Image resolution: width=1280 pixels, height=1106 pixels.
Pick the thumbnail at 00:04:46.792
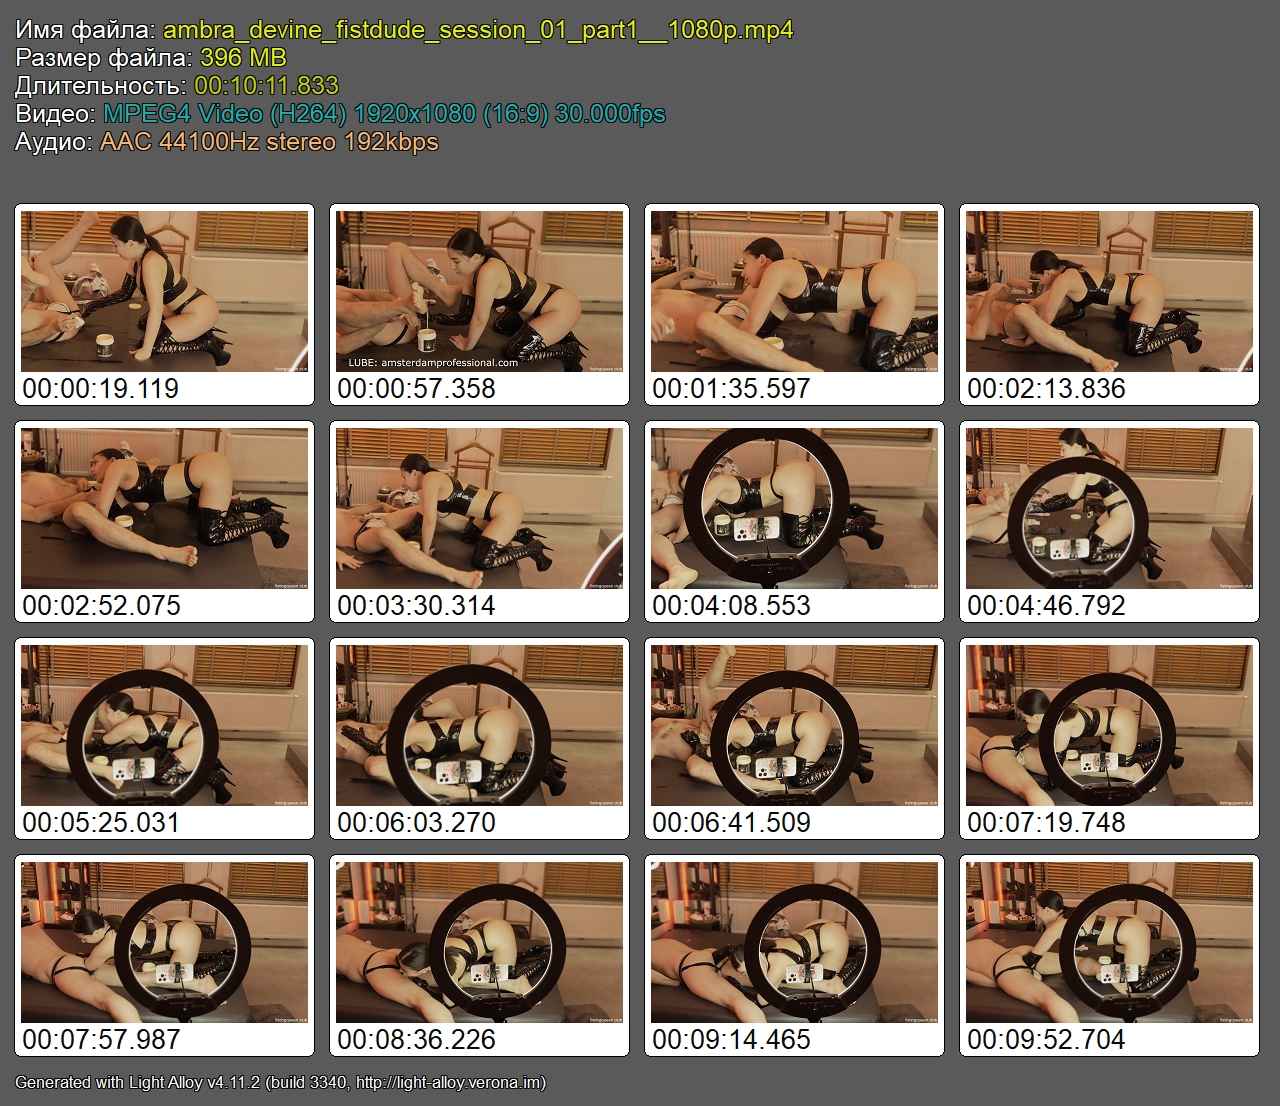point(1110,508)
